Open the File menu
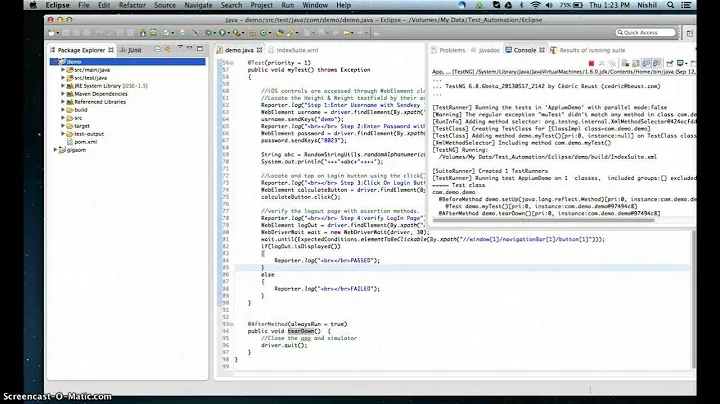 (84, 5)
